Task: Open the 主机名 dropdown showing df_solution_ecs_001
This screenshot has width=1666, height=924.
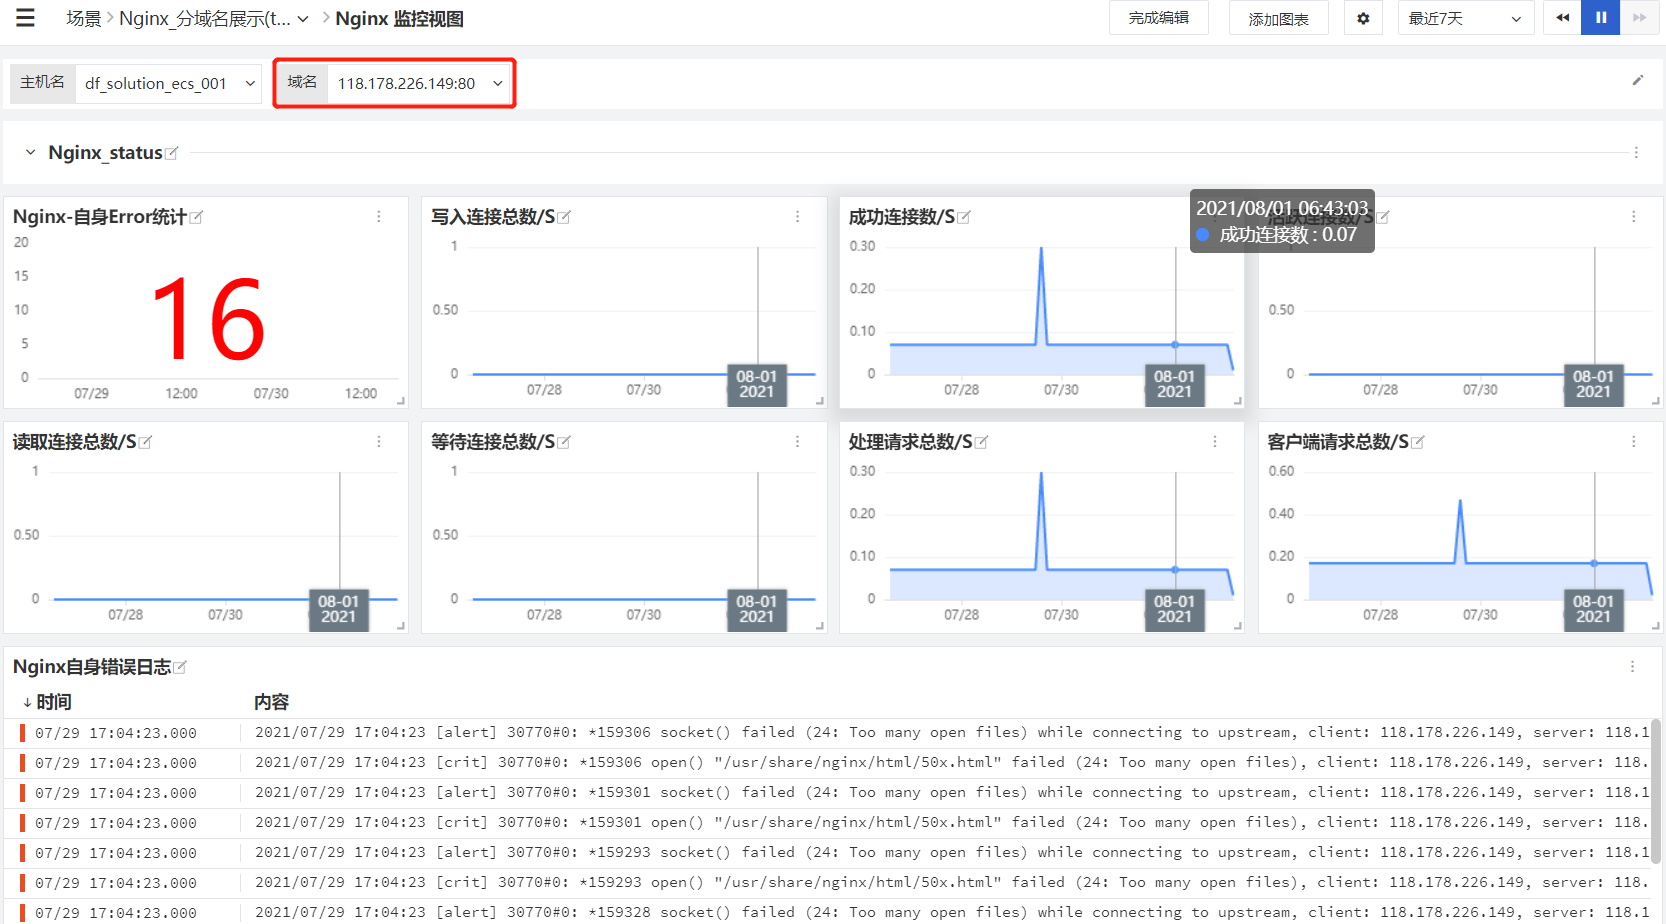Action: click(x=168, y=83)
